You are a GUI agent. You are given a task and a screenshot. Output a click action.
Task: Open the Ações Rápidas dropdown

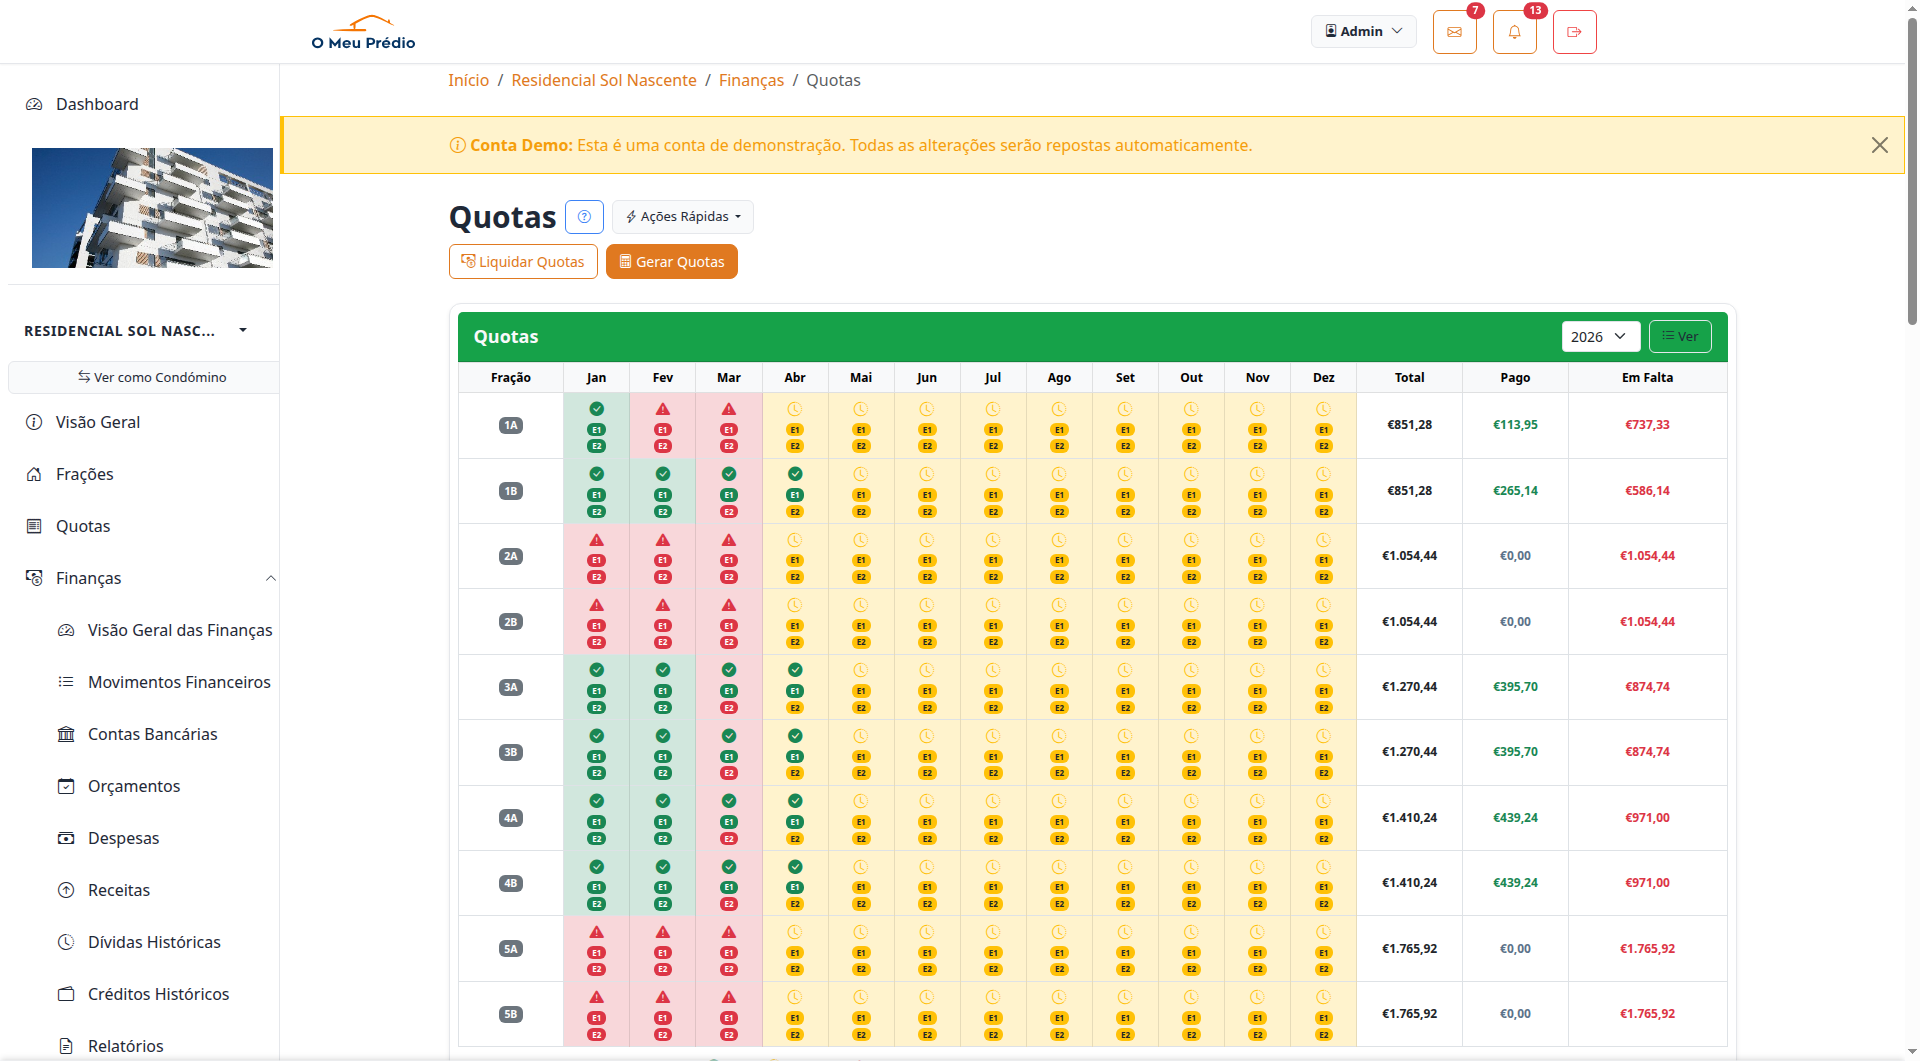[x=683, y=217]
